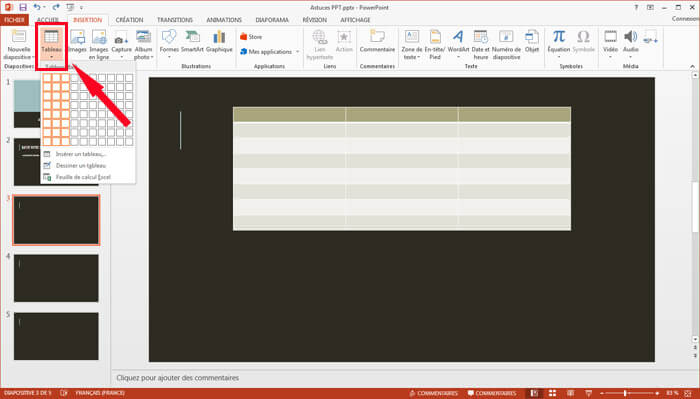The width and height of the screenshot is (700, 399).
Task: Click the Nouvelle diapositive icon
Action: 19,37
